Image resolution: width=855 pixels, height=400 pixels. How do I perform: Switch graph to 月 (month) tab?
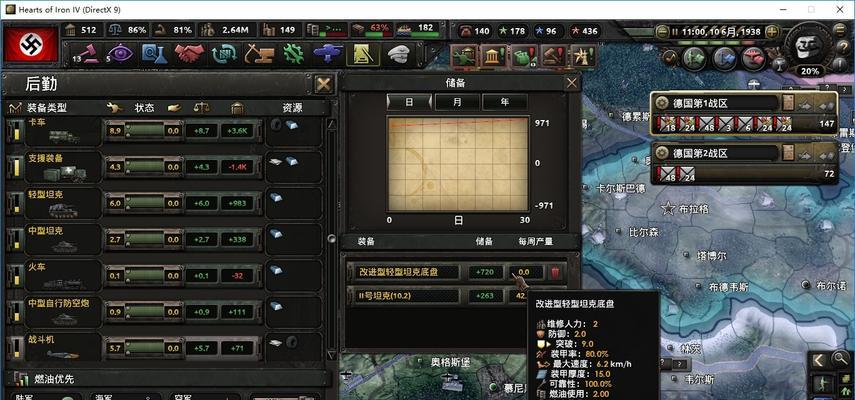click(457, 102)
